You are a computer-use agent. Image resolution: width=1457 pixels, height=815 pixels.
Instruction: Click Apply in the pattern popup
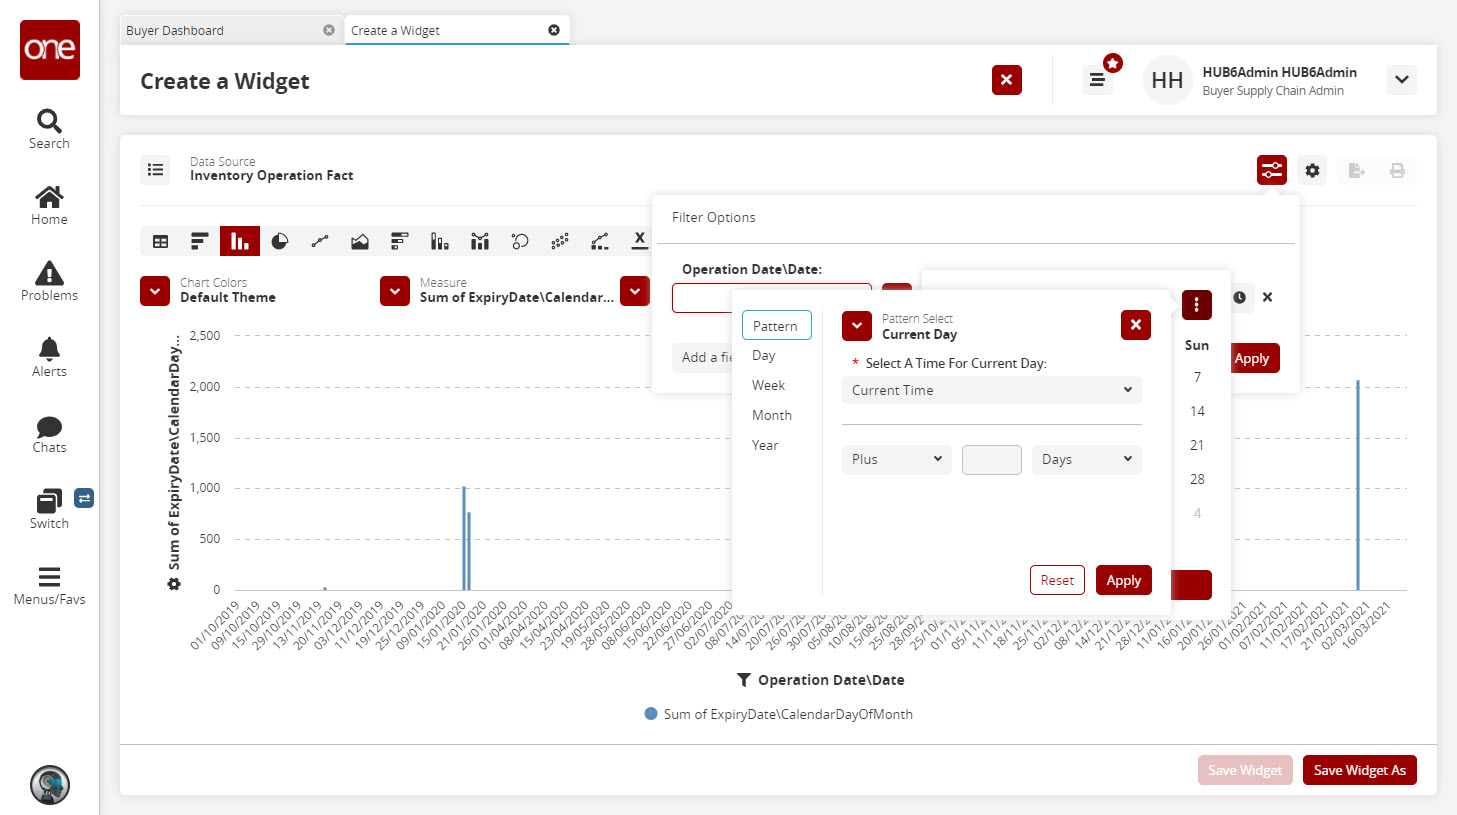[x=1124, y=580]
